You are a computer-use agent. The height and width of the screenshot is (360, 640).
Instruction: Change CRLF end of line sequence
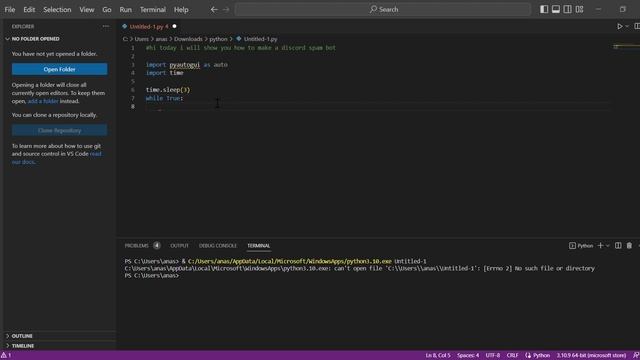click(512, 355)
